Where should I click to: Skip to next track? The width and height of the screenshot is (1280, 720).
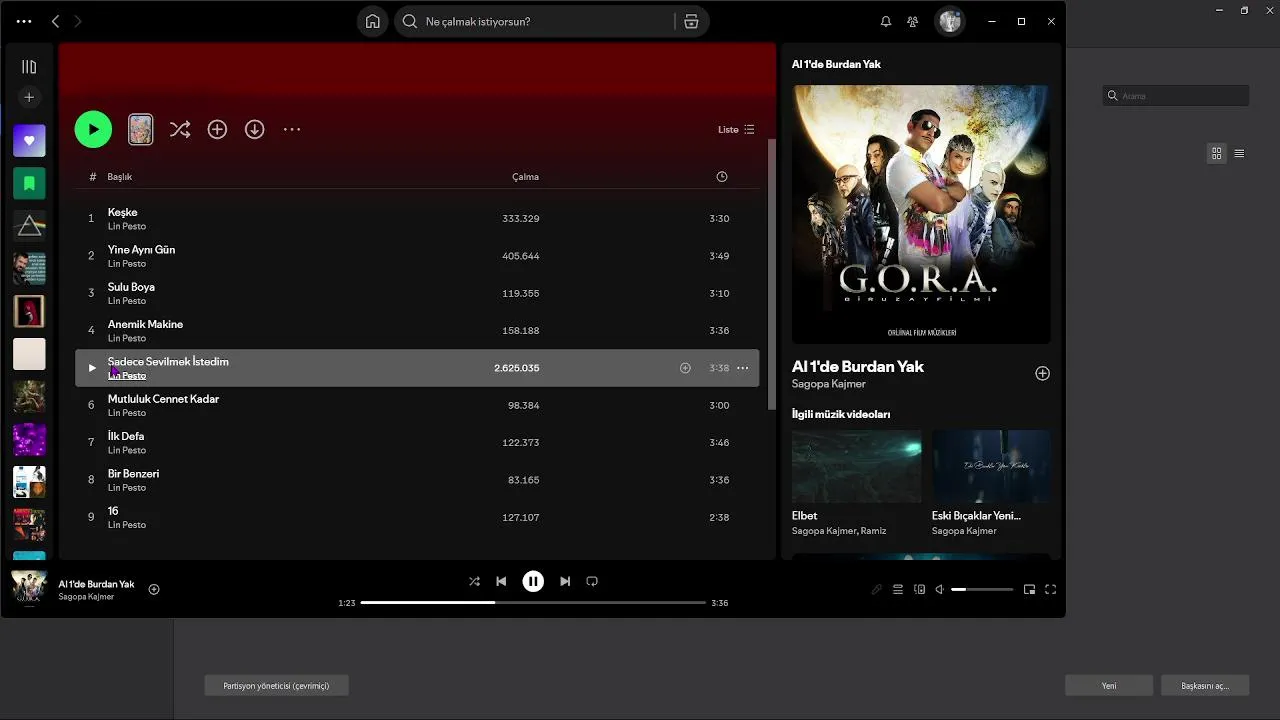[565, 581]
